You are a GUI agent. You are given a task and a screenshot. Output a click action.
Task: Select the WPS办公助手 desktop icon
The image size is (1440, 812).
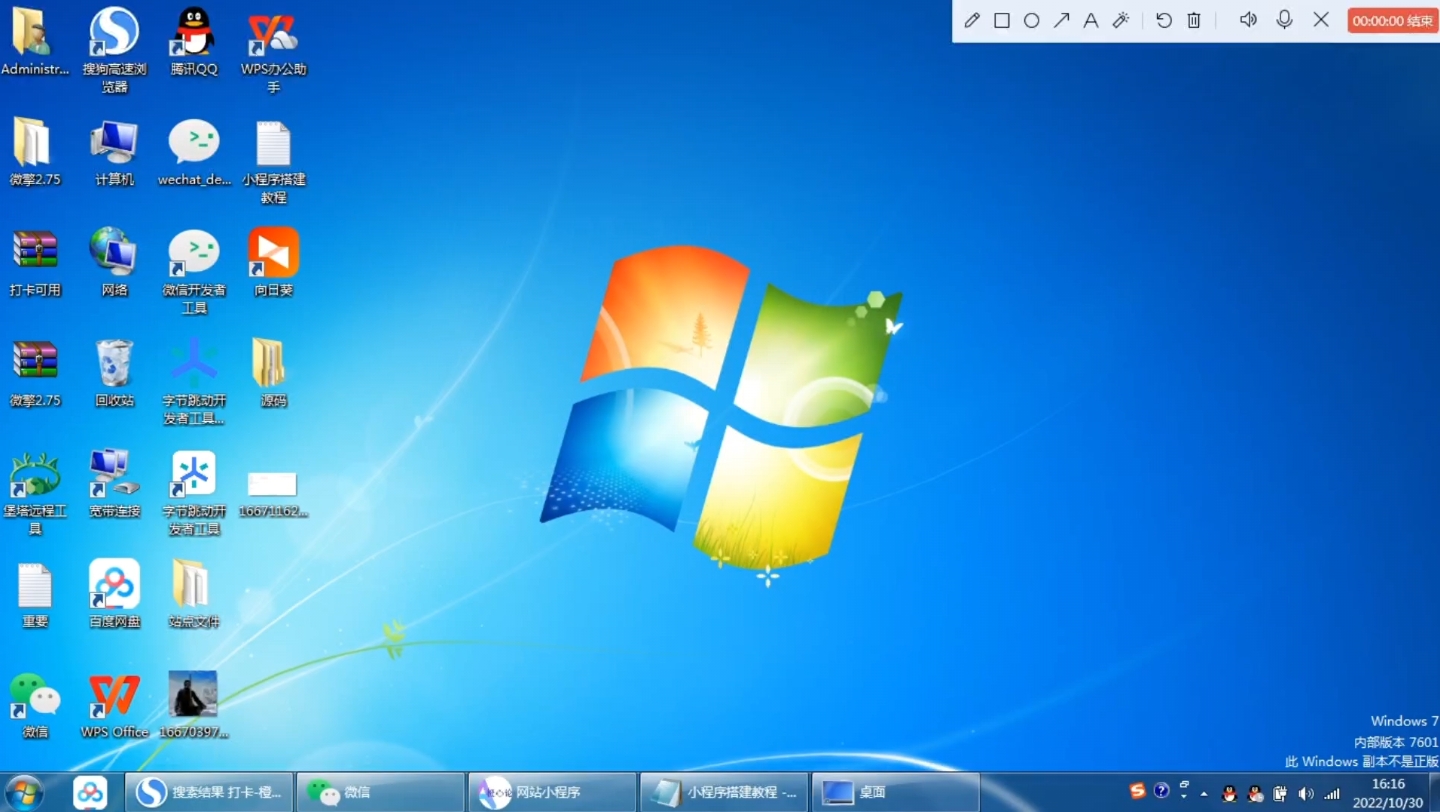coord(273,51)
